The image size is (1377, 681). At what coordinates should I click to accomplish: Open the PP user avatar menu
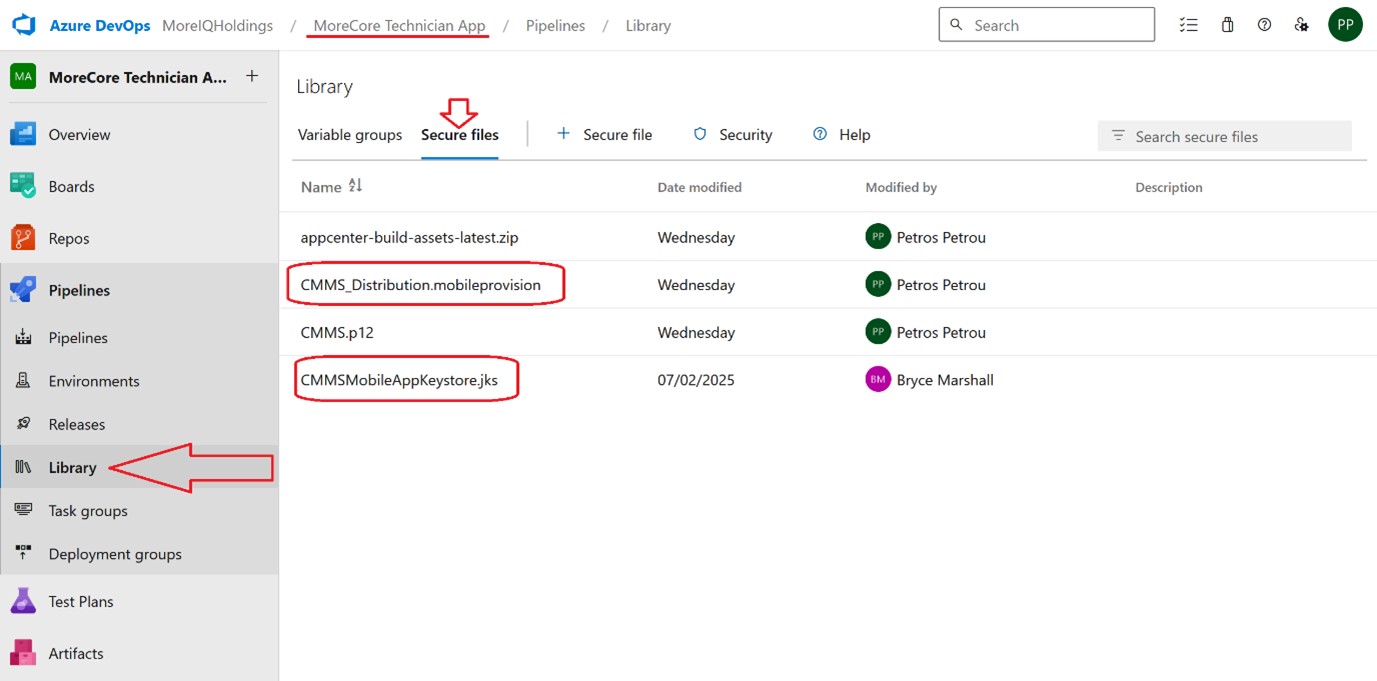(1345, 25)
